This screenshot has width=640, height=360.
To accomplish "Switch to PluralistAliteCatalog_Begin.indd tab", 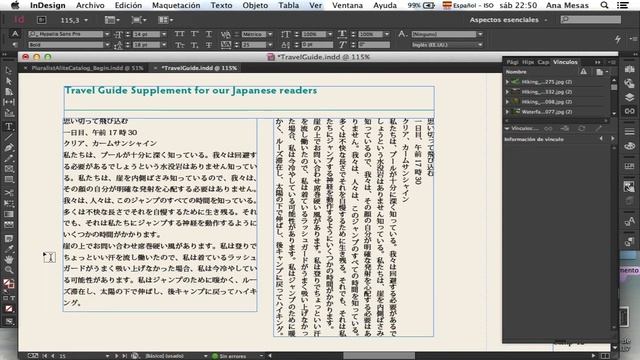I will tap(87, 68).
